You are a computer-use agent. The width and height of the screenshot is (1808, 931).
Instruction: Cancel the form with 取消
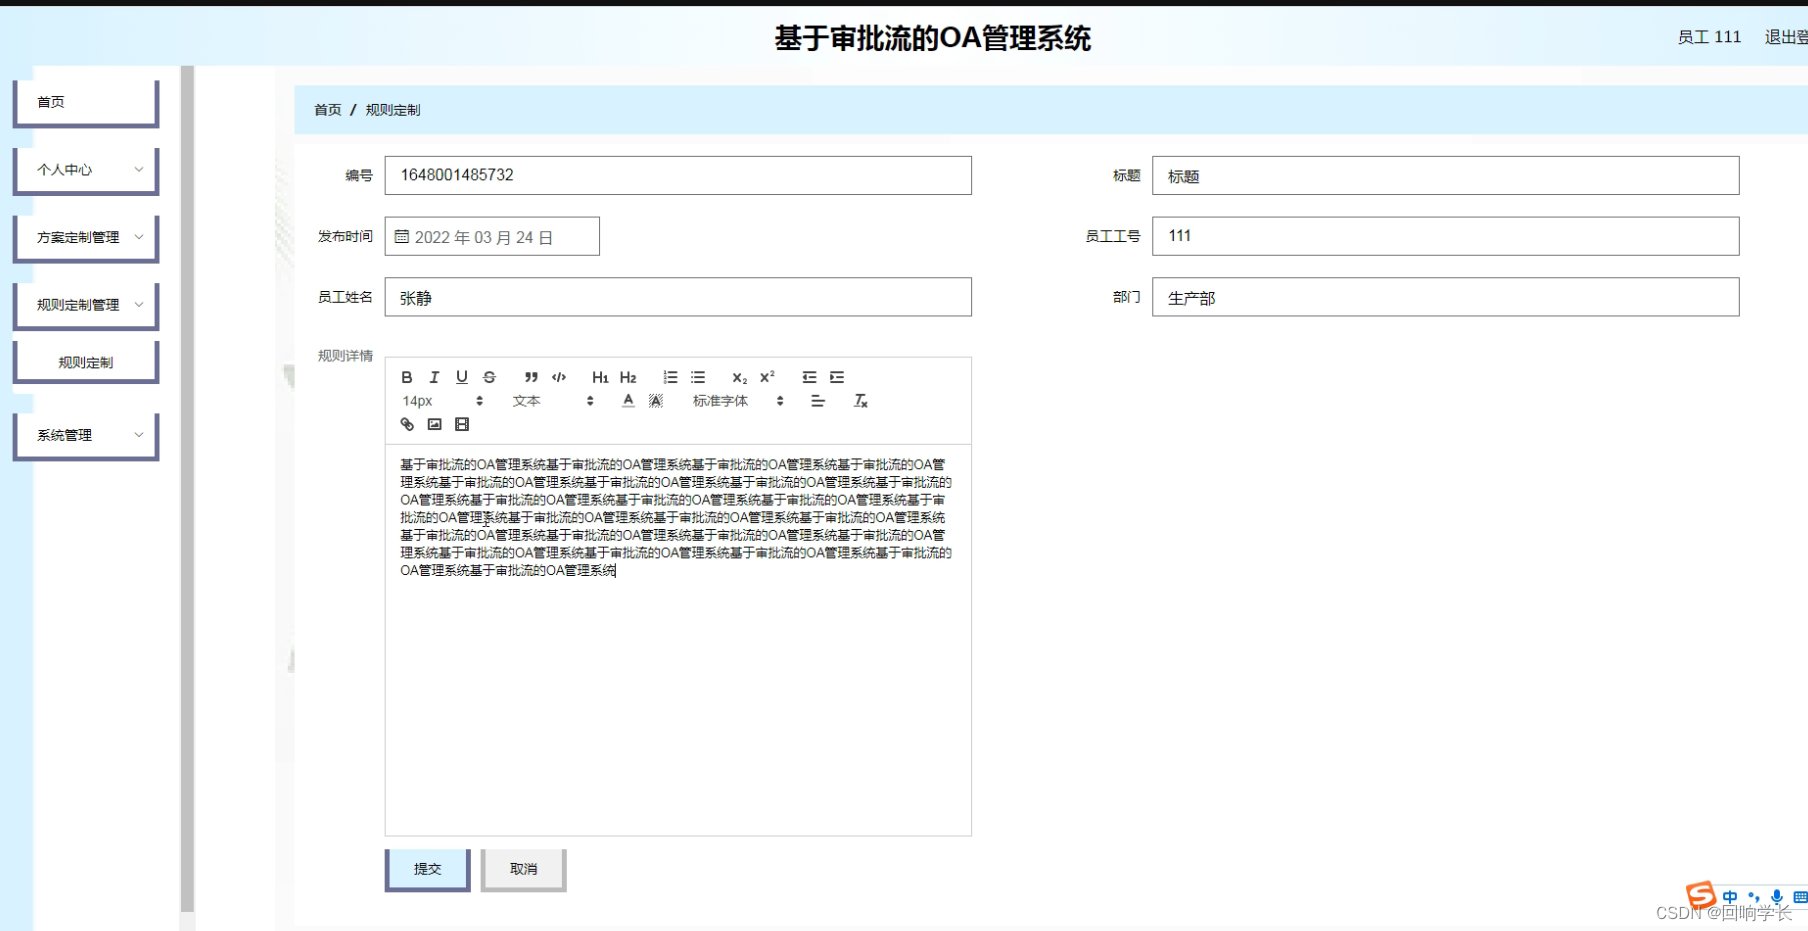[x=523, y=869]
